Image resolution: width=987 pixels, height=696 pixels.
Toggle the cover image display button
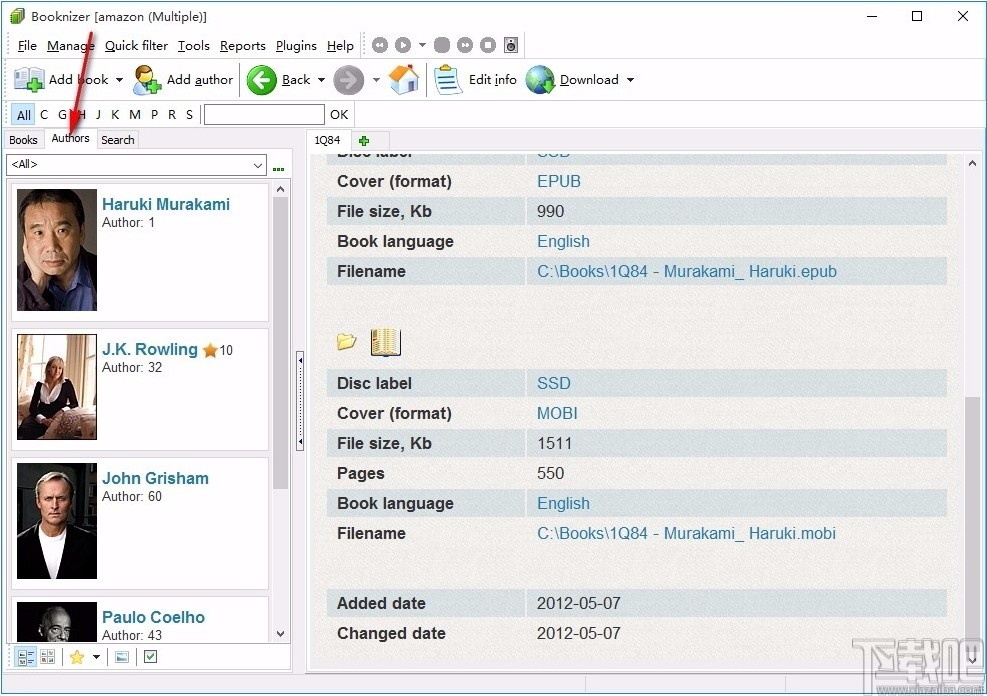(122, 657)
